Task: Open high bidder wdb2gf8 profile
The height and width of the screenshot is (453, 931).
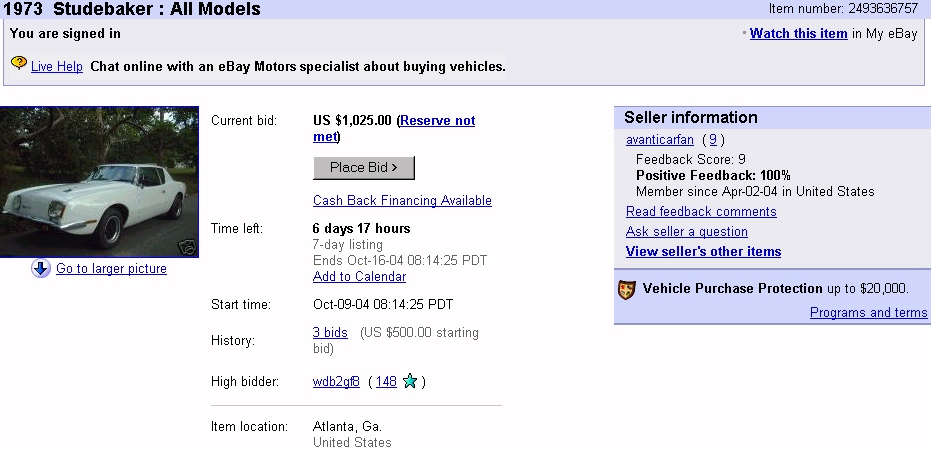Action: pos(336,381)
